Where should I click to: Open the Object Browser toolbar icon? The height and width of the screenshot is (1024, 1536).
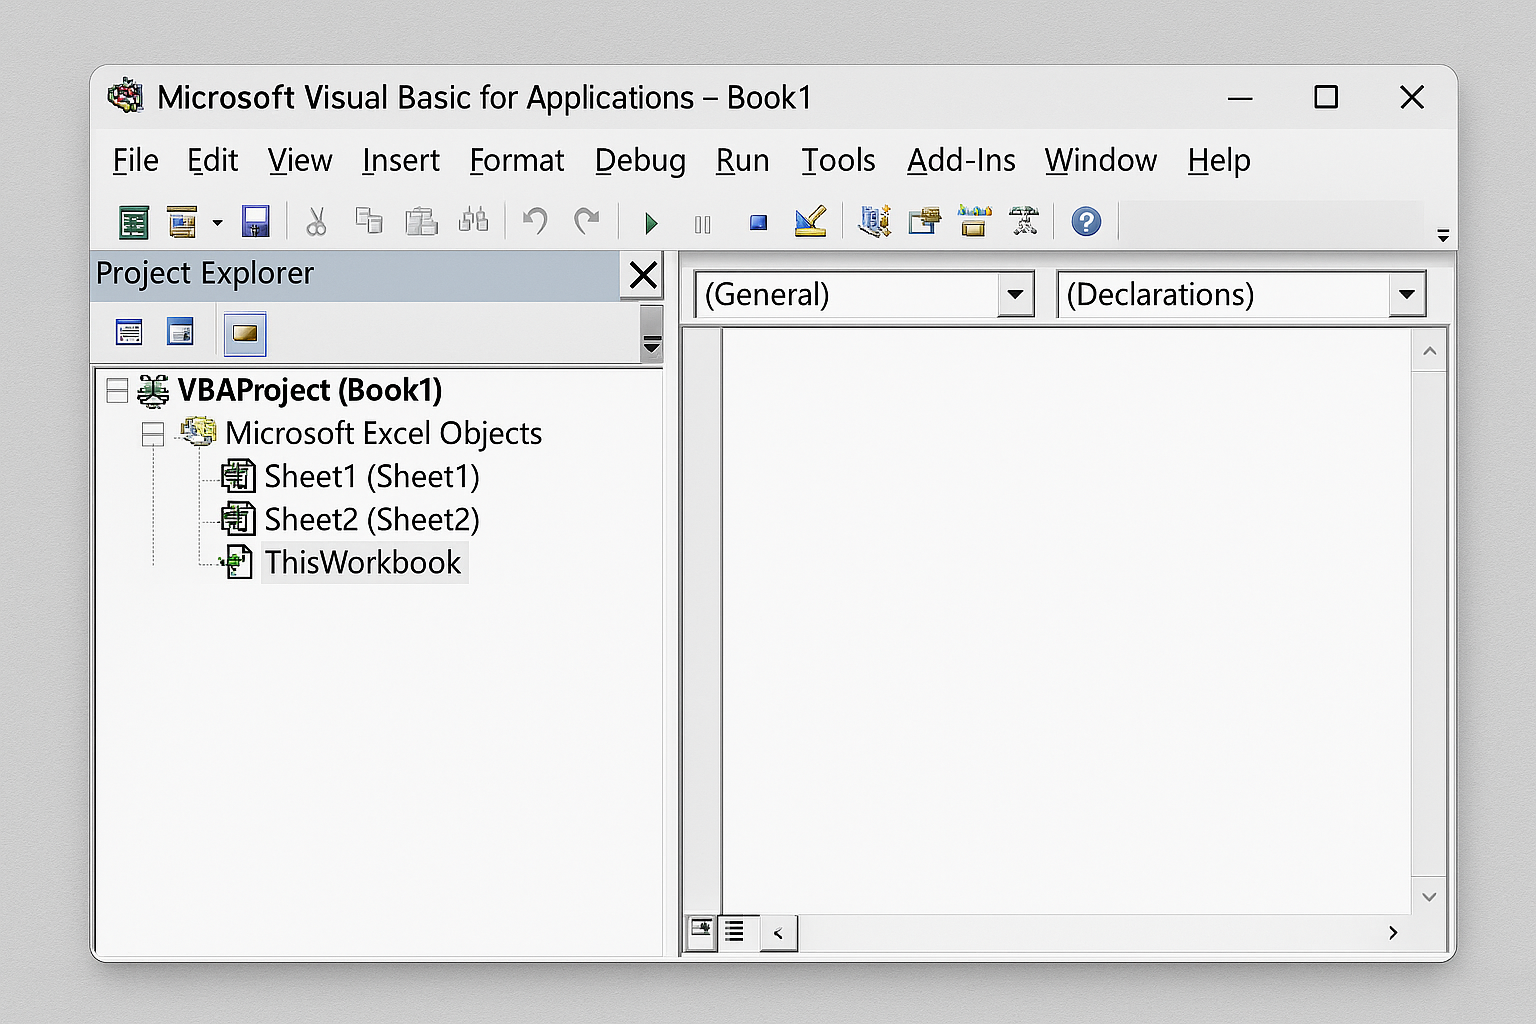click(974, 221)
